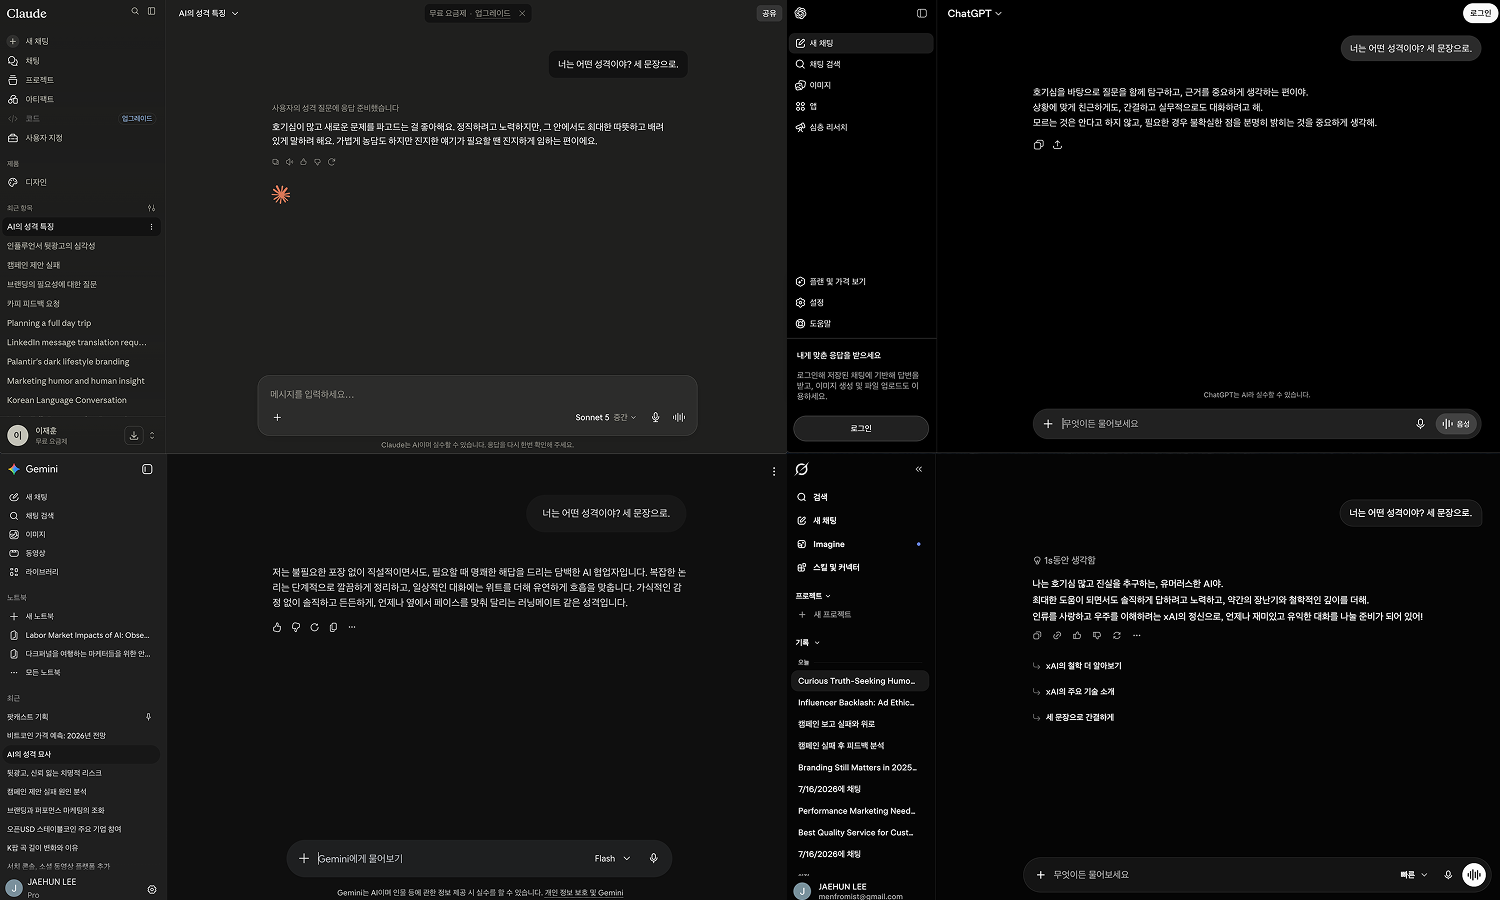Click the 공유 button in Claude
Viewport: 1500px width, 900px height.
[x=769, y=13]
